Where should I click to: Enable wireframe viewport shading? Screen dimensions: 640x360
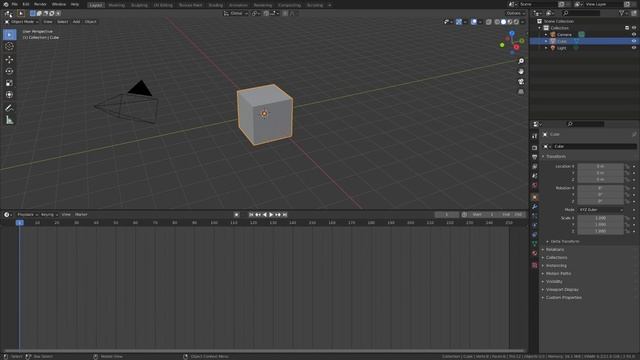(497, 22)
